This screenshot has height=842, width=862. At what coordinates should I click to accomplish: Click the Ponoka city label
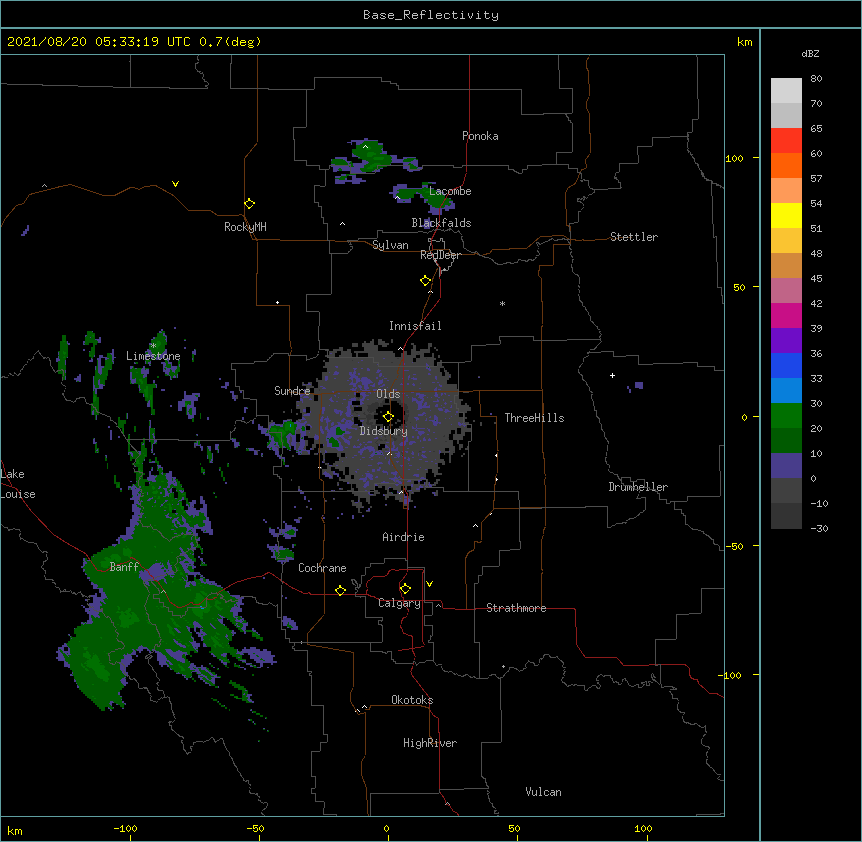pos(480,136)
